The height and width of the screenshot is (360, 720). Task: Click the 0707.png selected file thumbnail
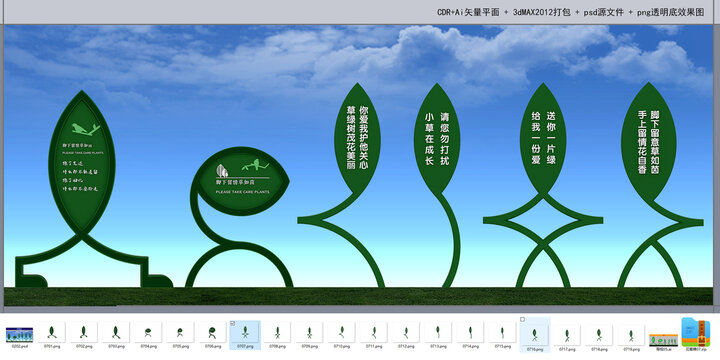pyautogui.click(x=245, y=335)
